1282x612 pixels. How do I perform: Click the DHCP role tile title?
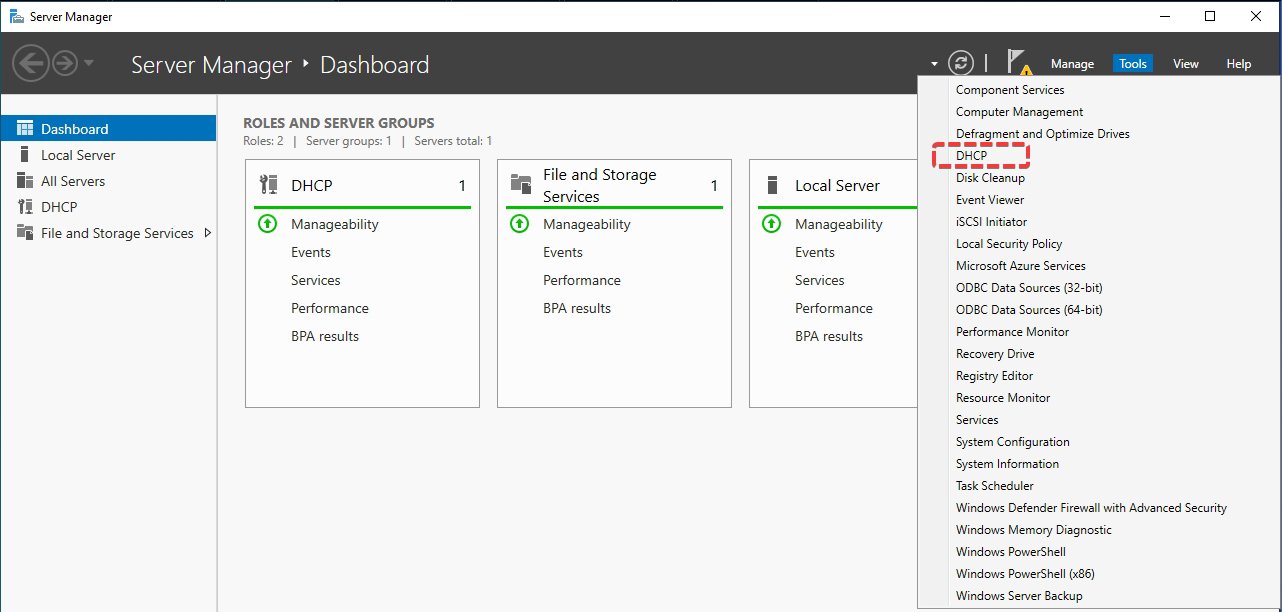point(312,186)
